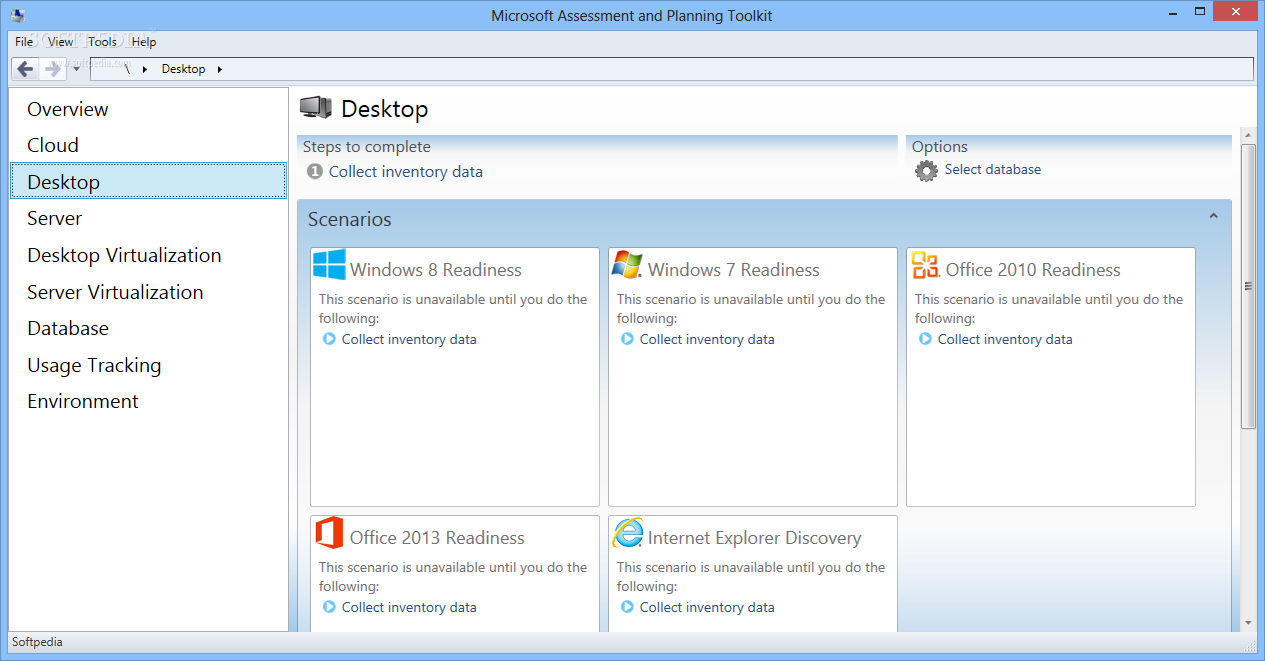Select Overview in the sidebar
This screenshot has height=661, width=1265.
tap(149, 109)
